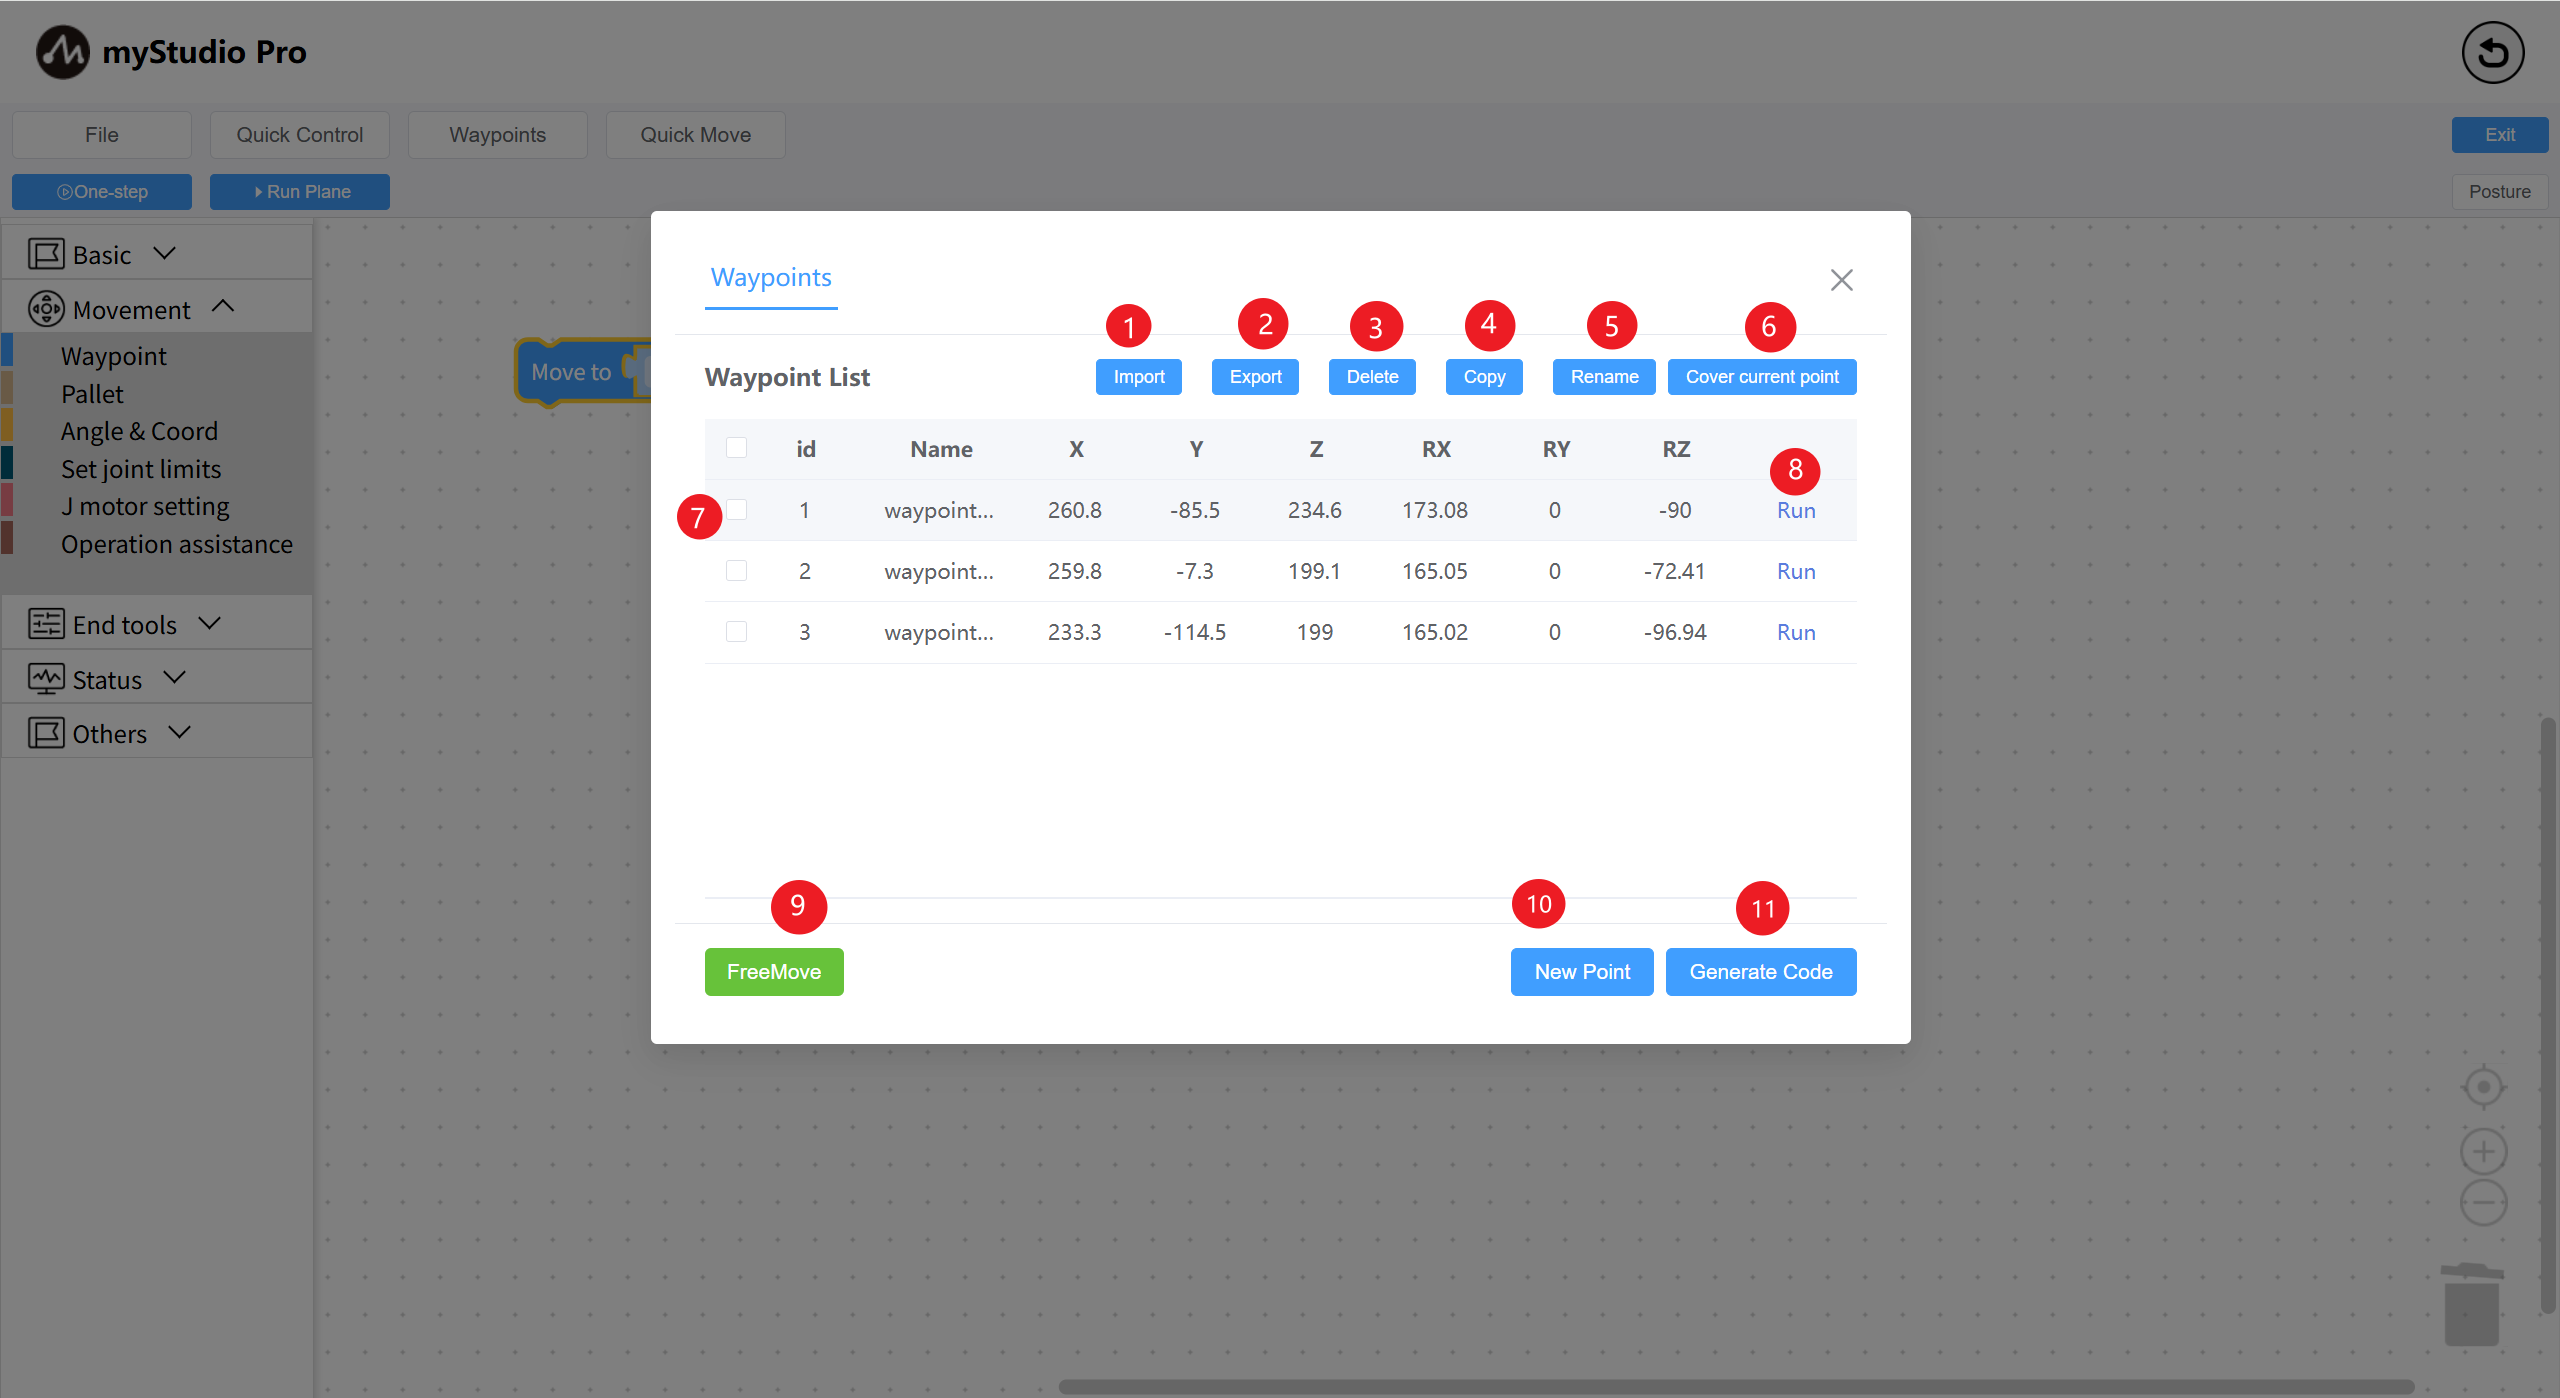Click the horizontal canvas scrollbar
This screenshot has height=1398, width=2560.
[1735, 1386]
